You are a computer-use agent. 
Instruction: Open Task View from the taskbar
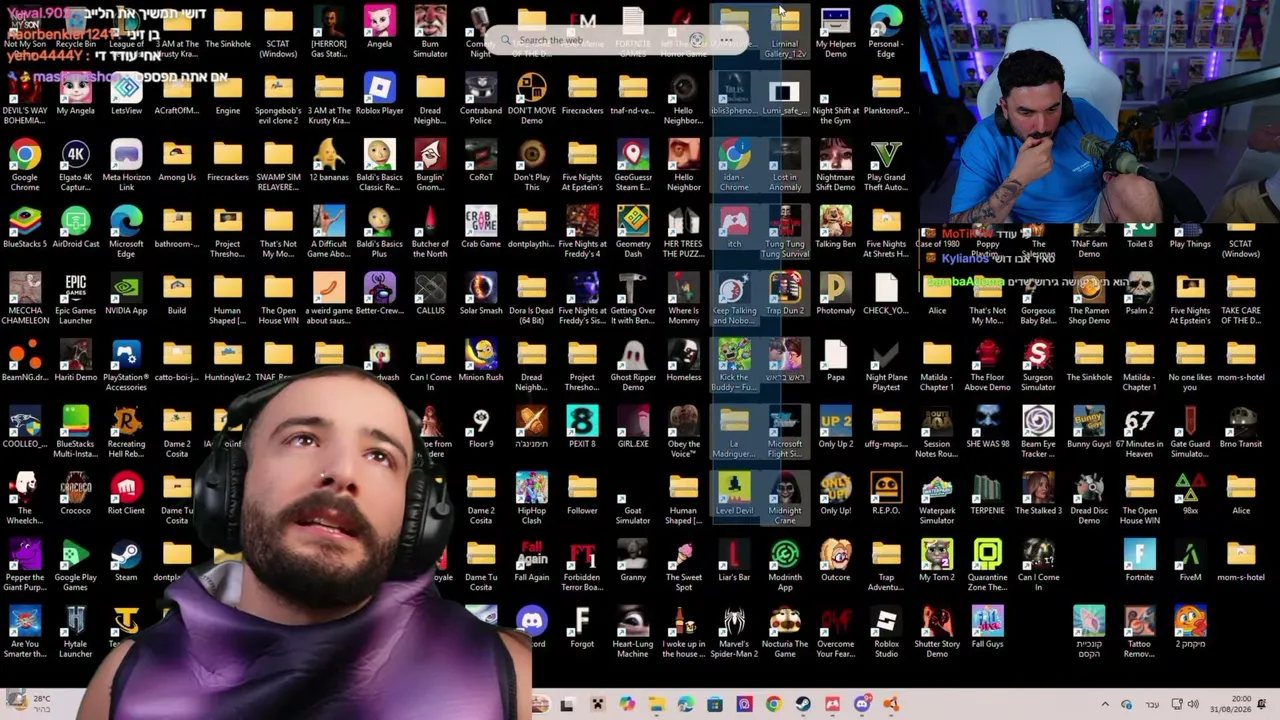coord(567,705)
